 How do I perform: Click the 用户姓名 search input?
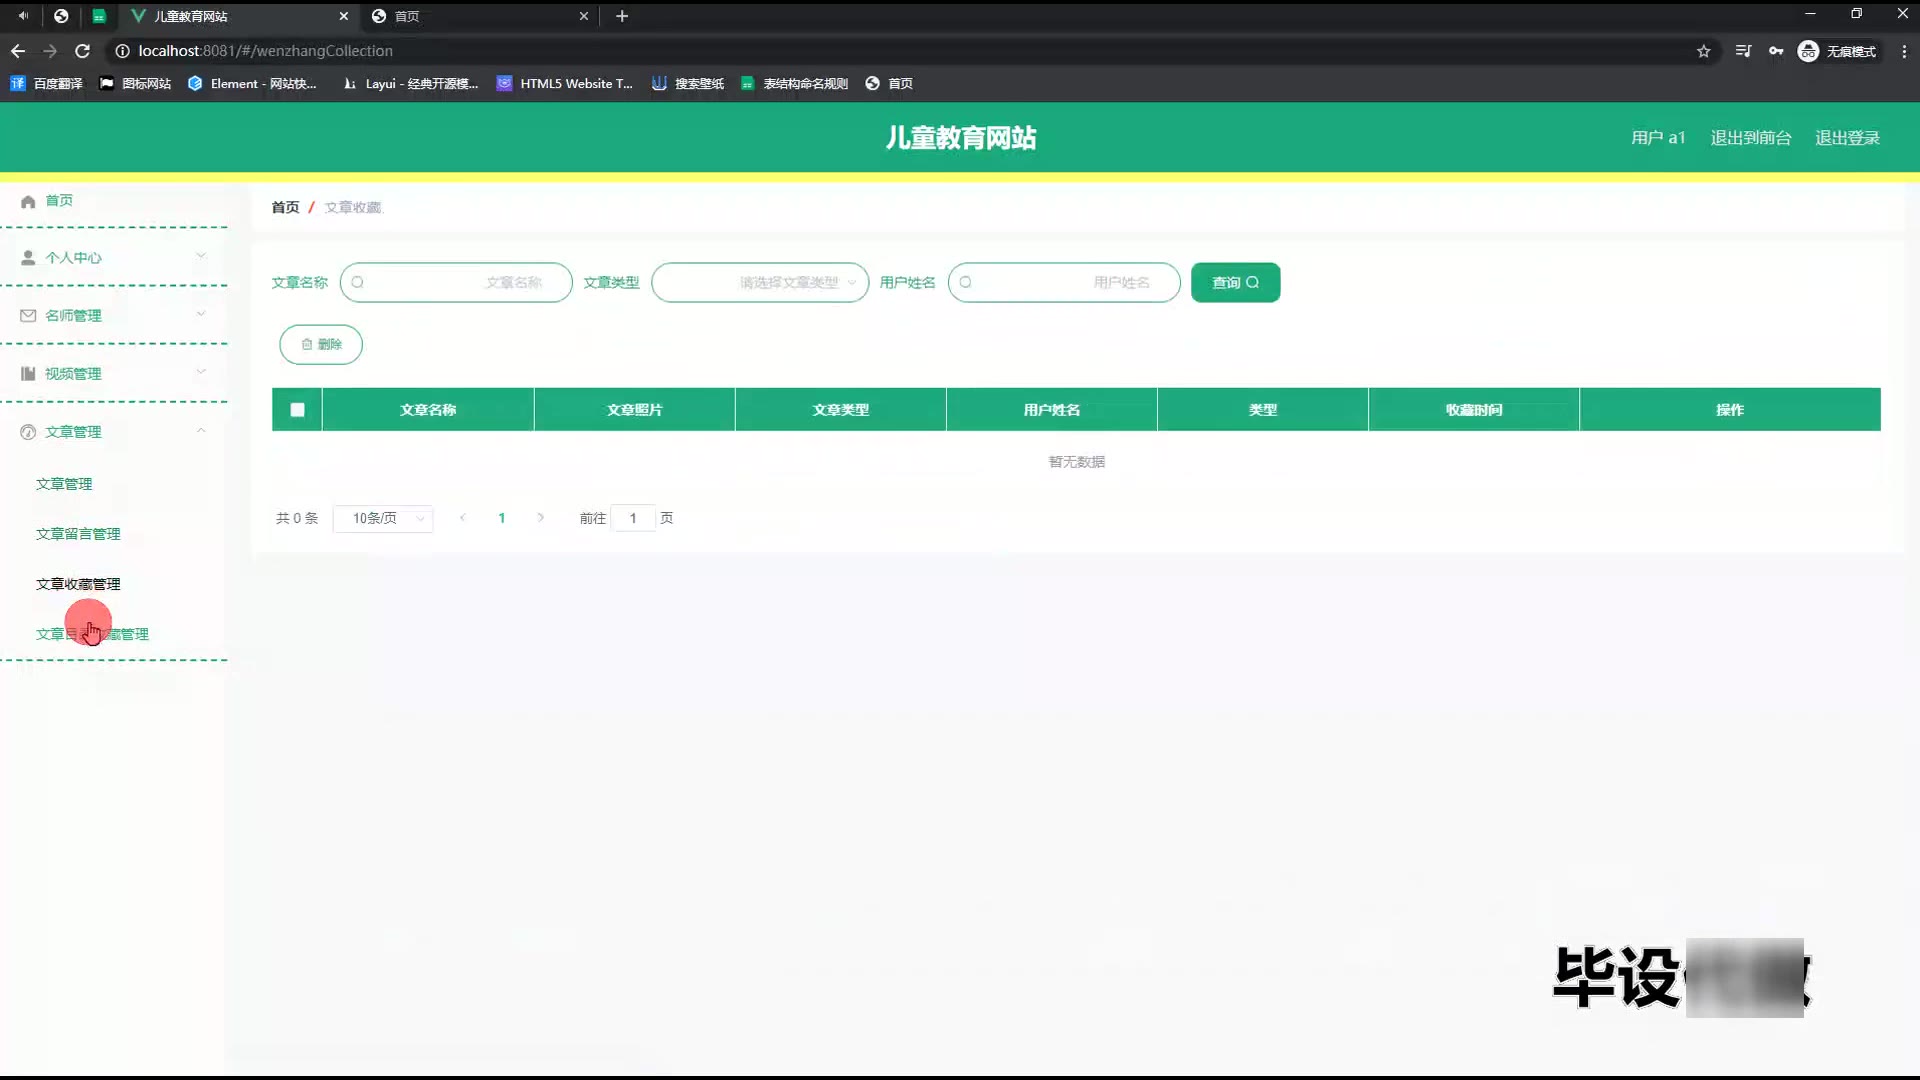pyautogui.click(x=1064, y=283)
